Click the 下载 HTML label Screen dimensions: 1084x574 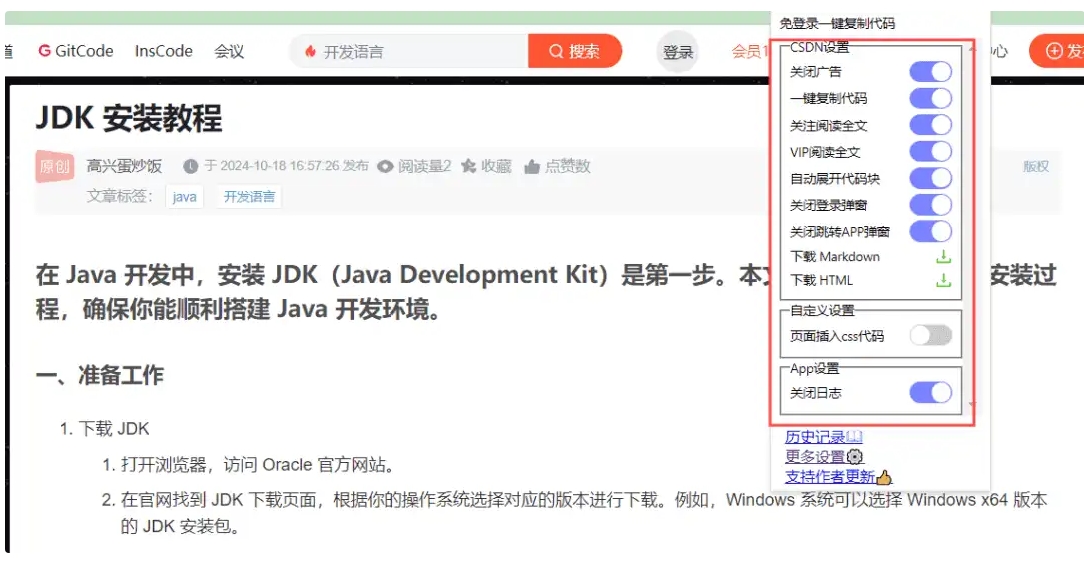821,280
